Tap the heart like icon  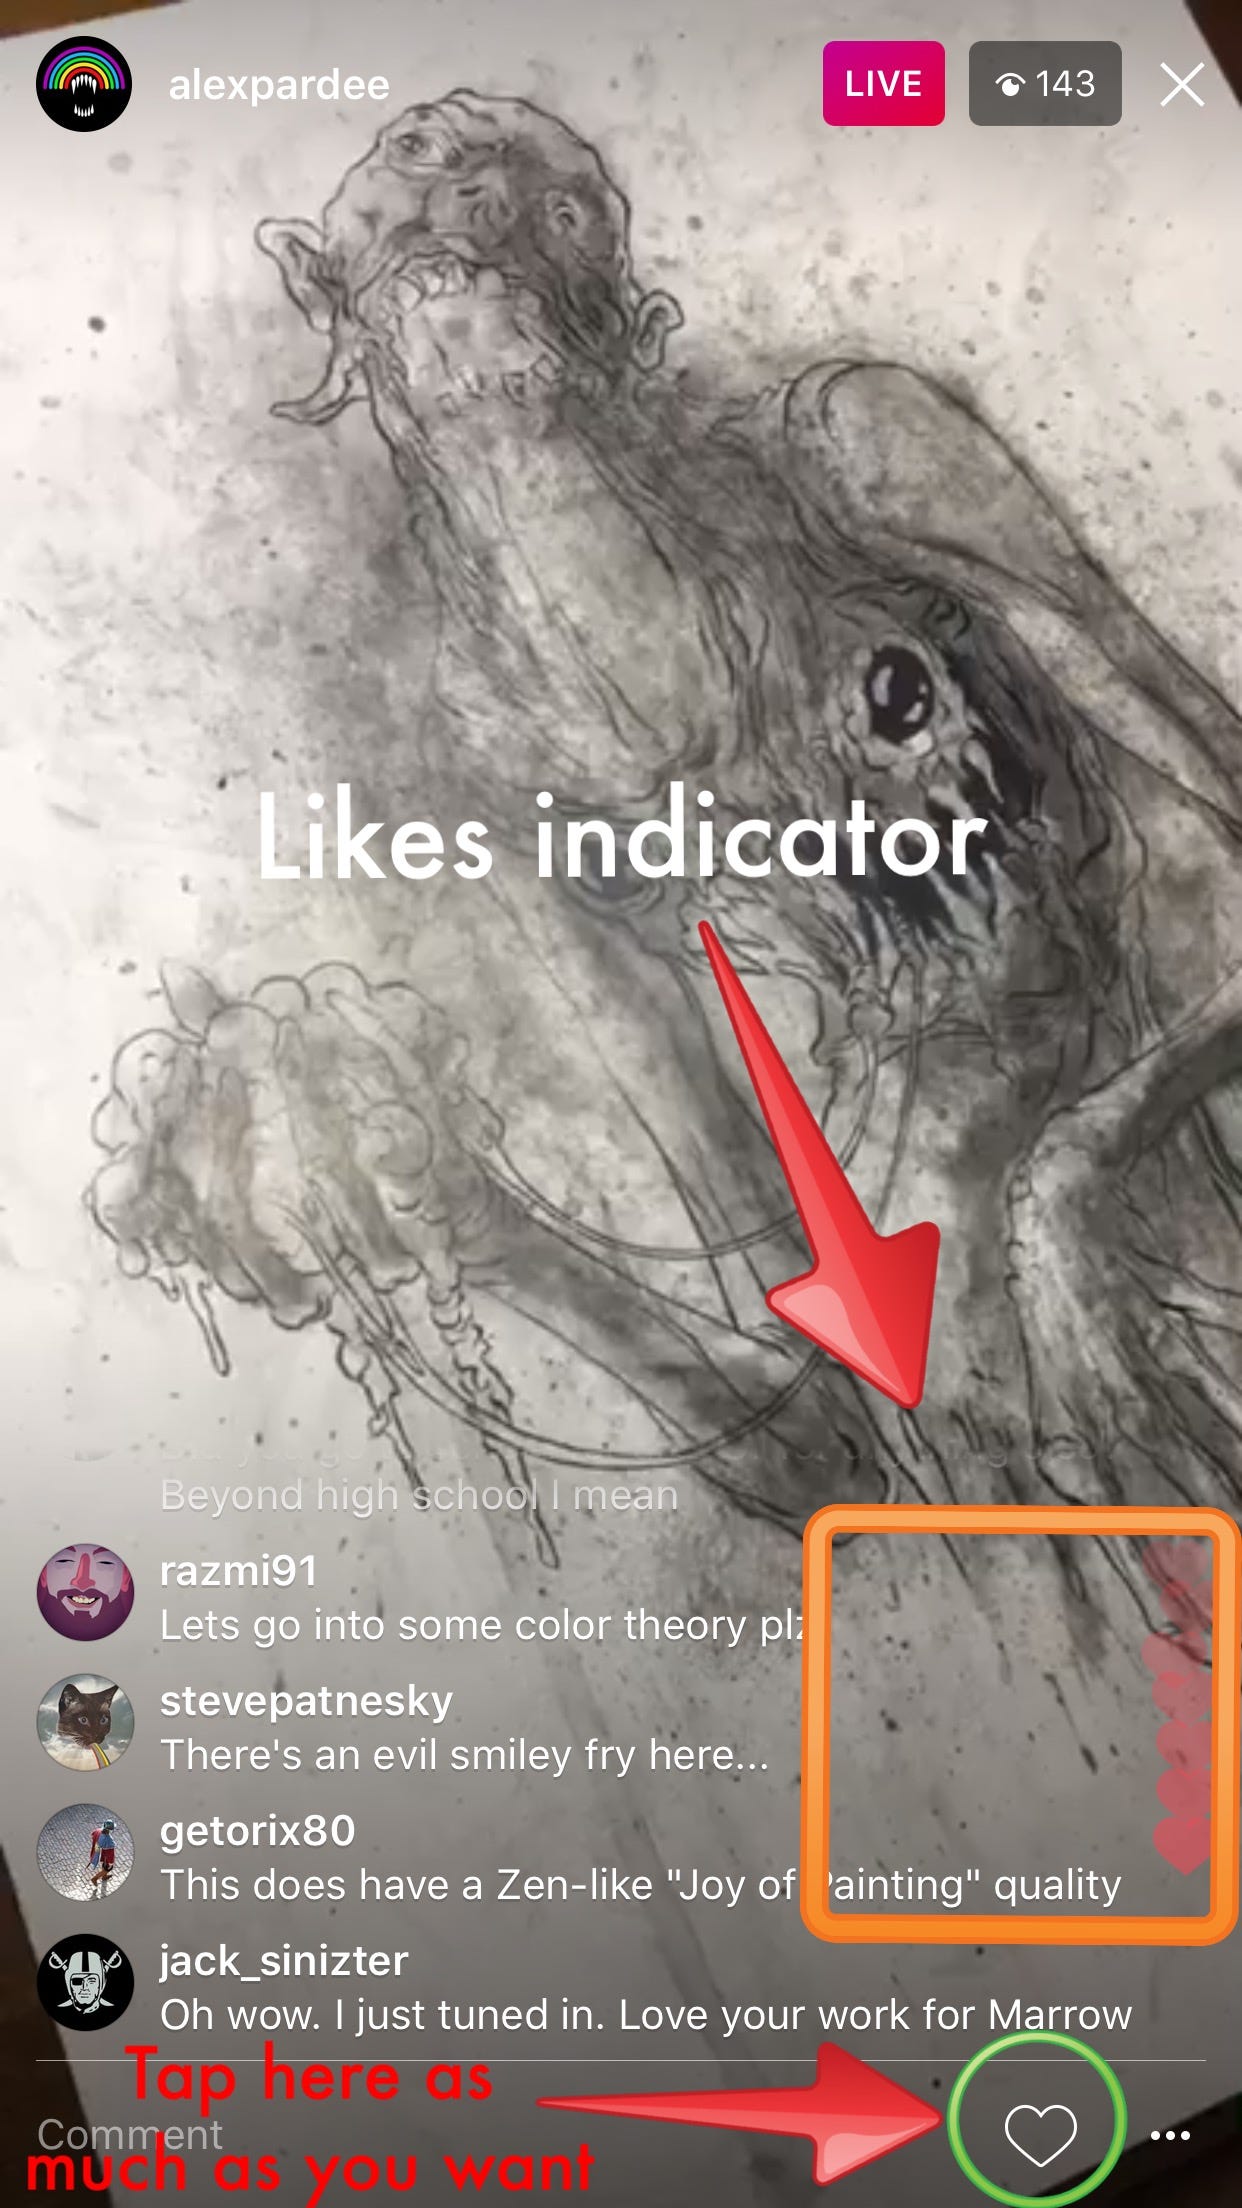point(1040,2134)
